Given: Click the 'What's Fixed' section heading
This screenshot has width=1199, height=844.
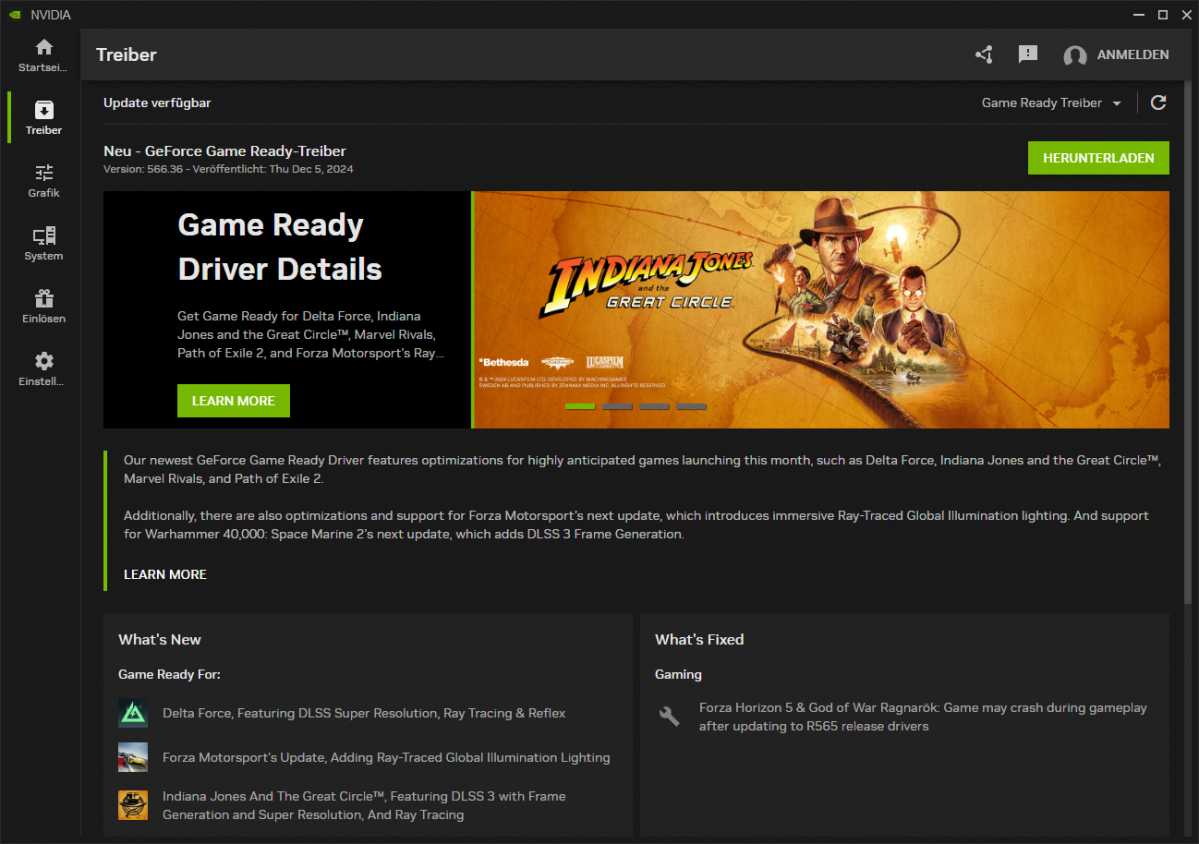Looking at the screenshot, I should (699, 639).
